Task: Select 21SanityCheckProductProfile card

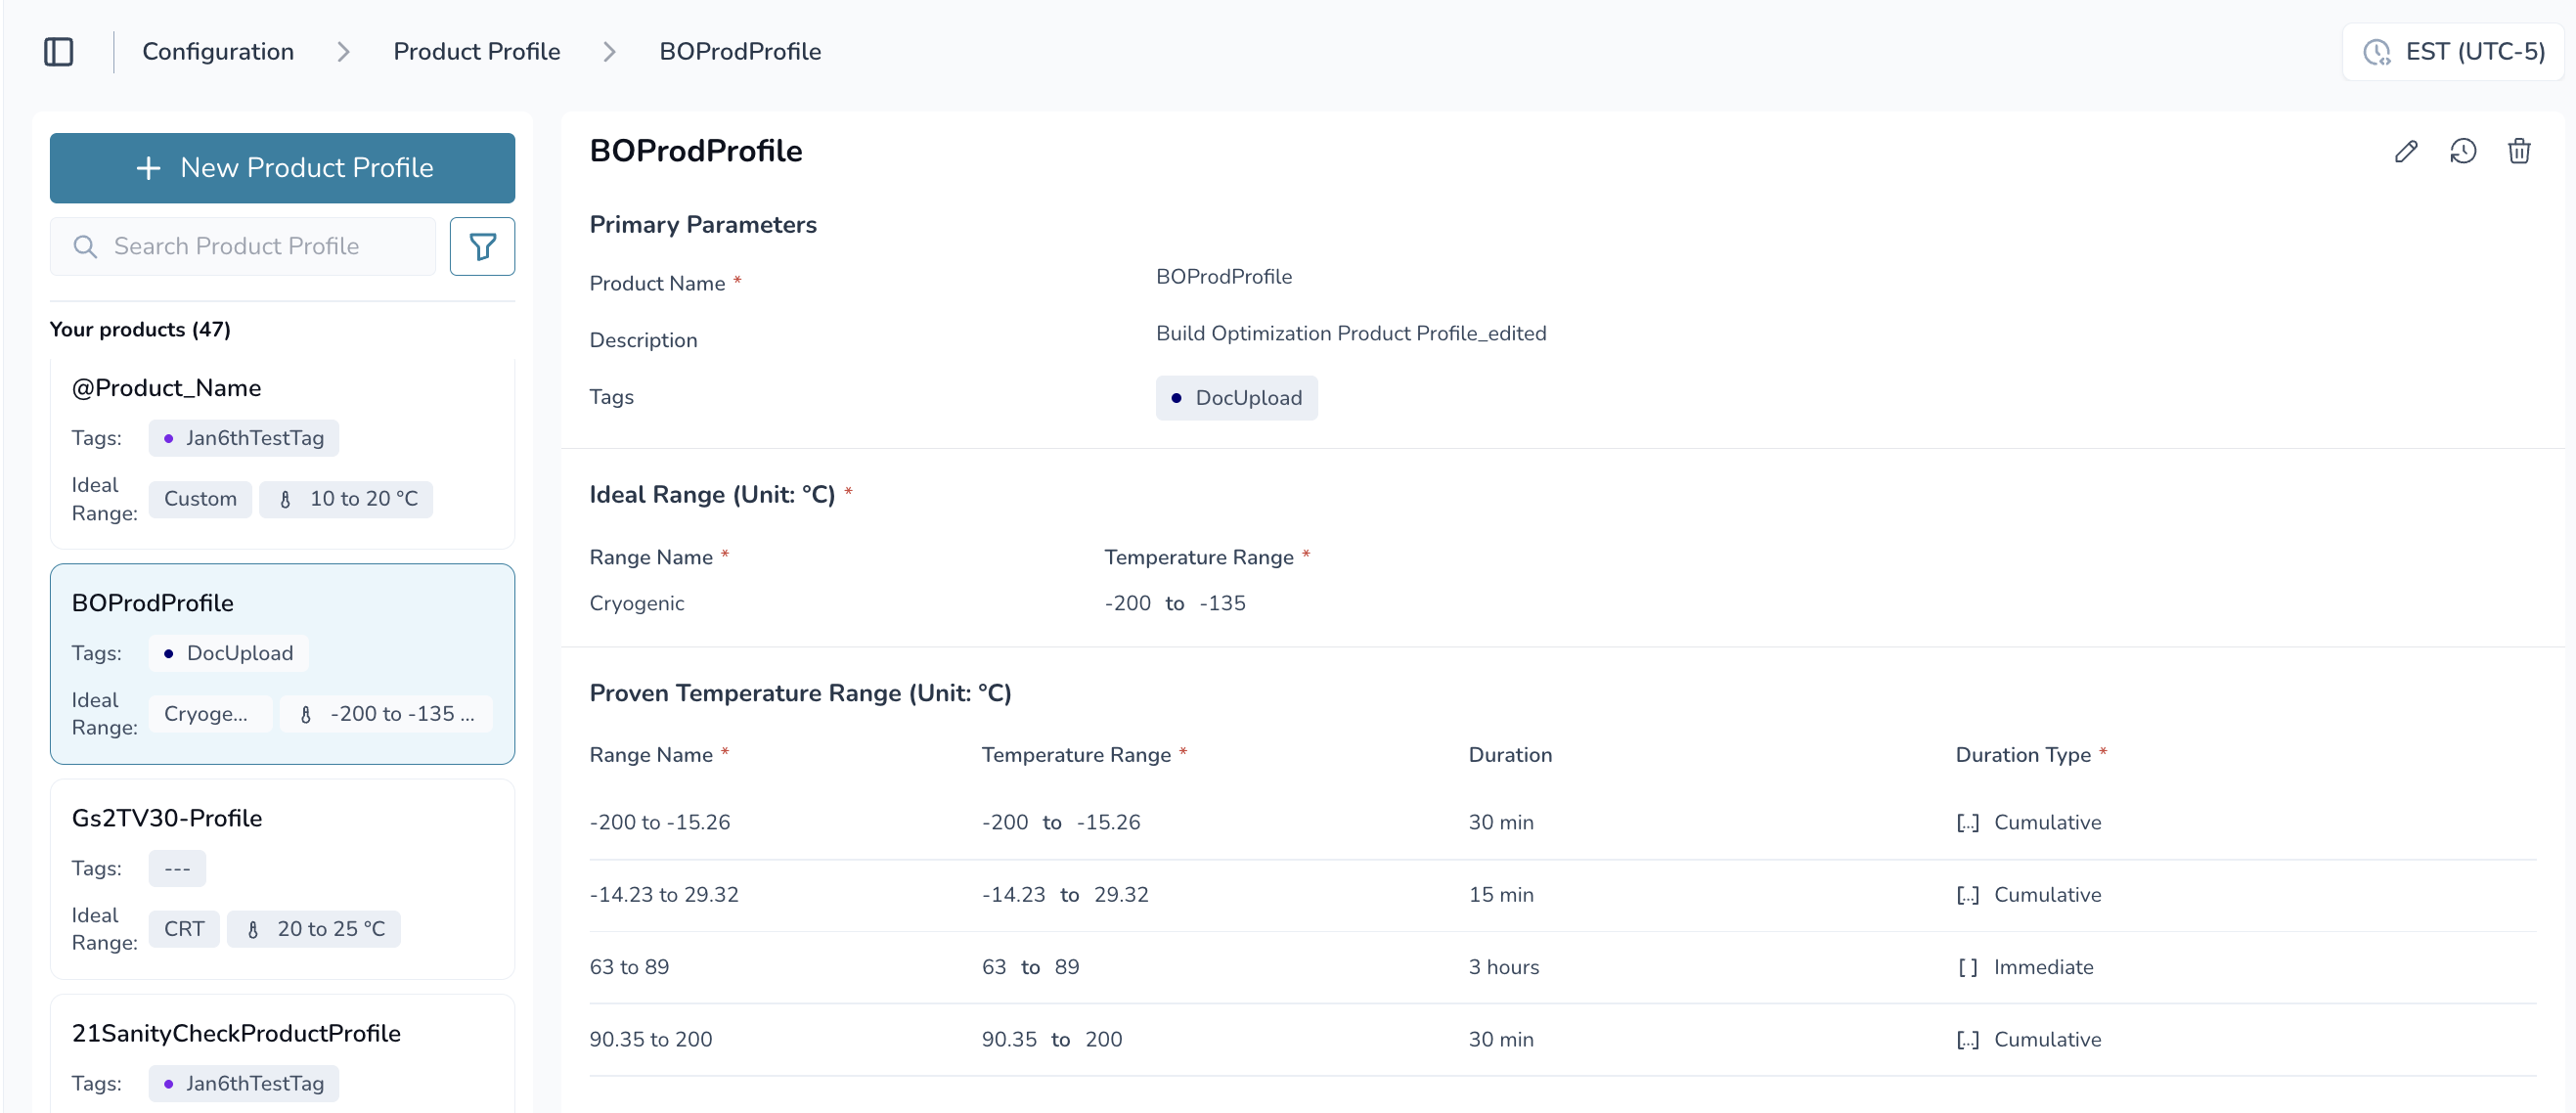Action: tap(282, 1054)
